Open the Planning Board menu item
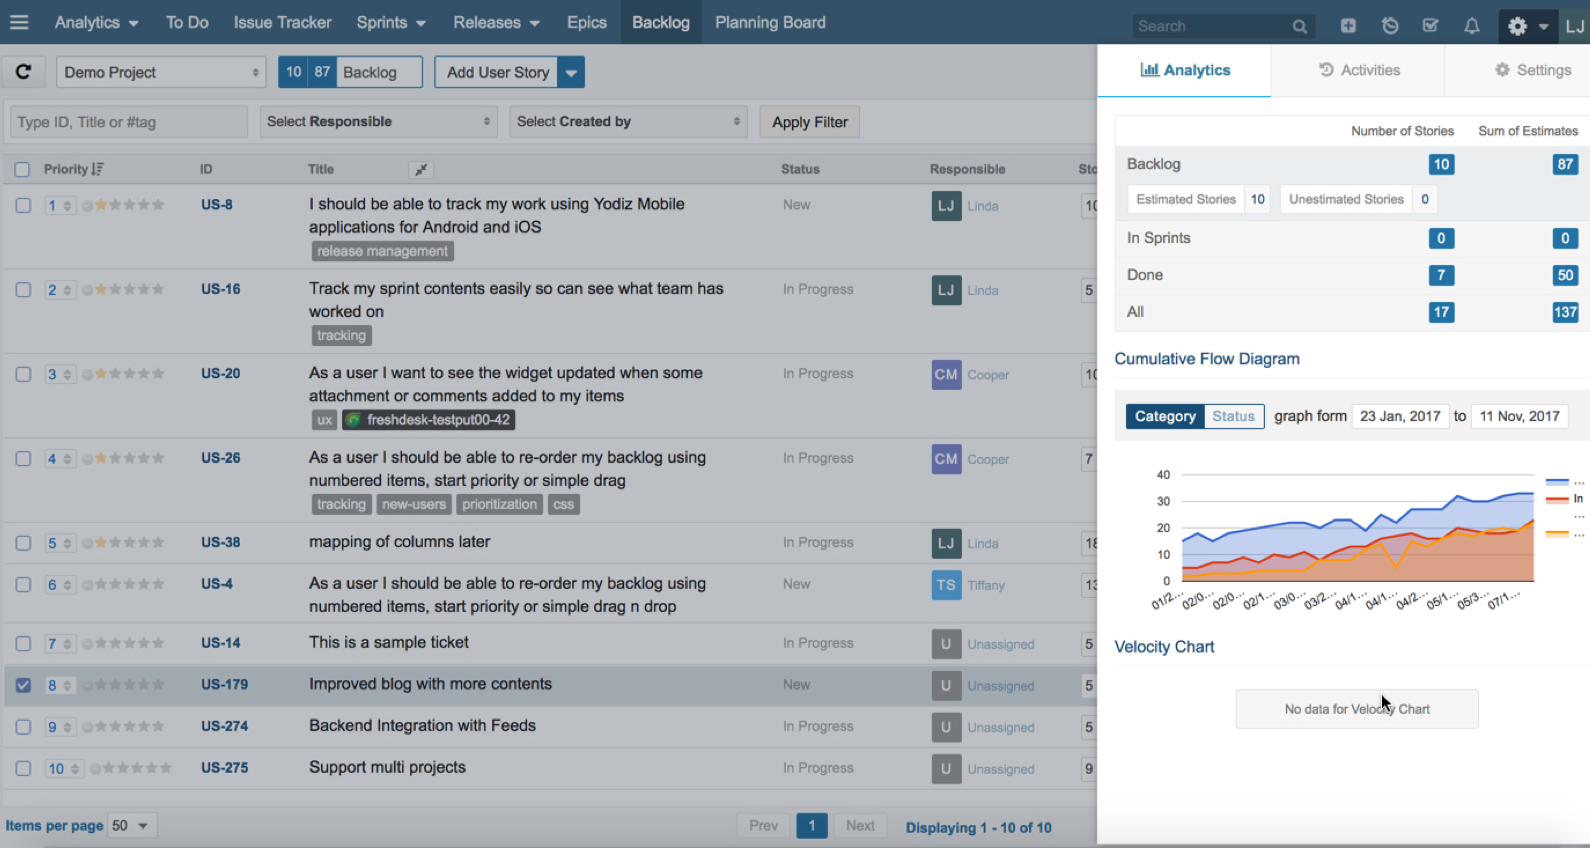This screenshot has height=848, width=1590. (770, 22)
